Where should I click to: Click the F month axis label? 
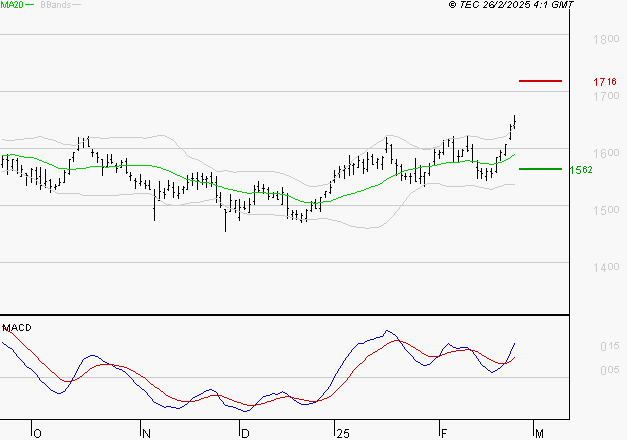point(443,434)
